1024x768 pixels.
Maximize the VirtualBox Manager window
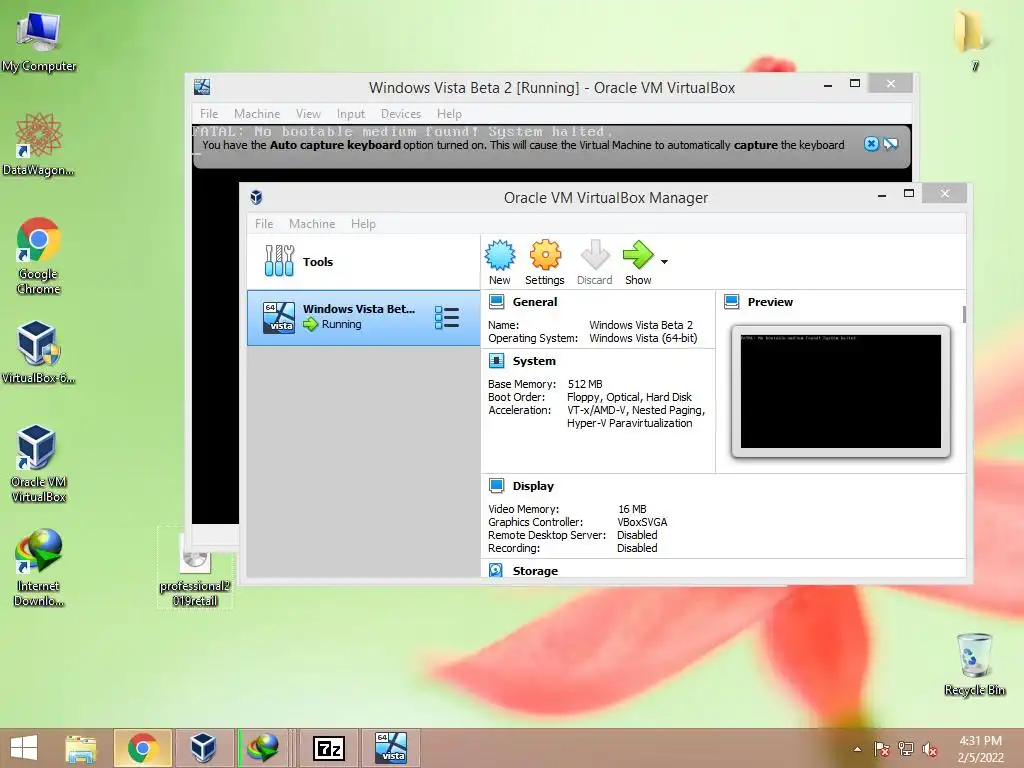[x=908, y=193]
